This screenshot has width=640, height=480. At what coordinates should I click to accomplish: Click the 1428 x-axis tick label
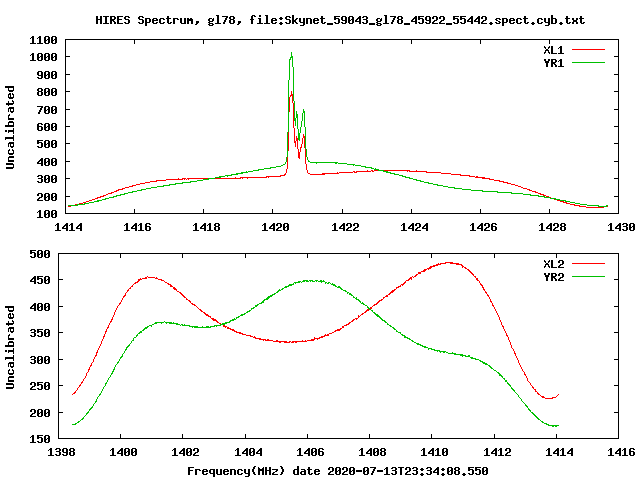(x=552, y=227)
